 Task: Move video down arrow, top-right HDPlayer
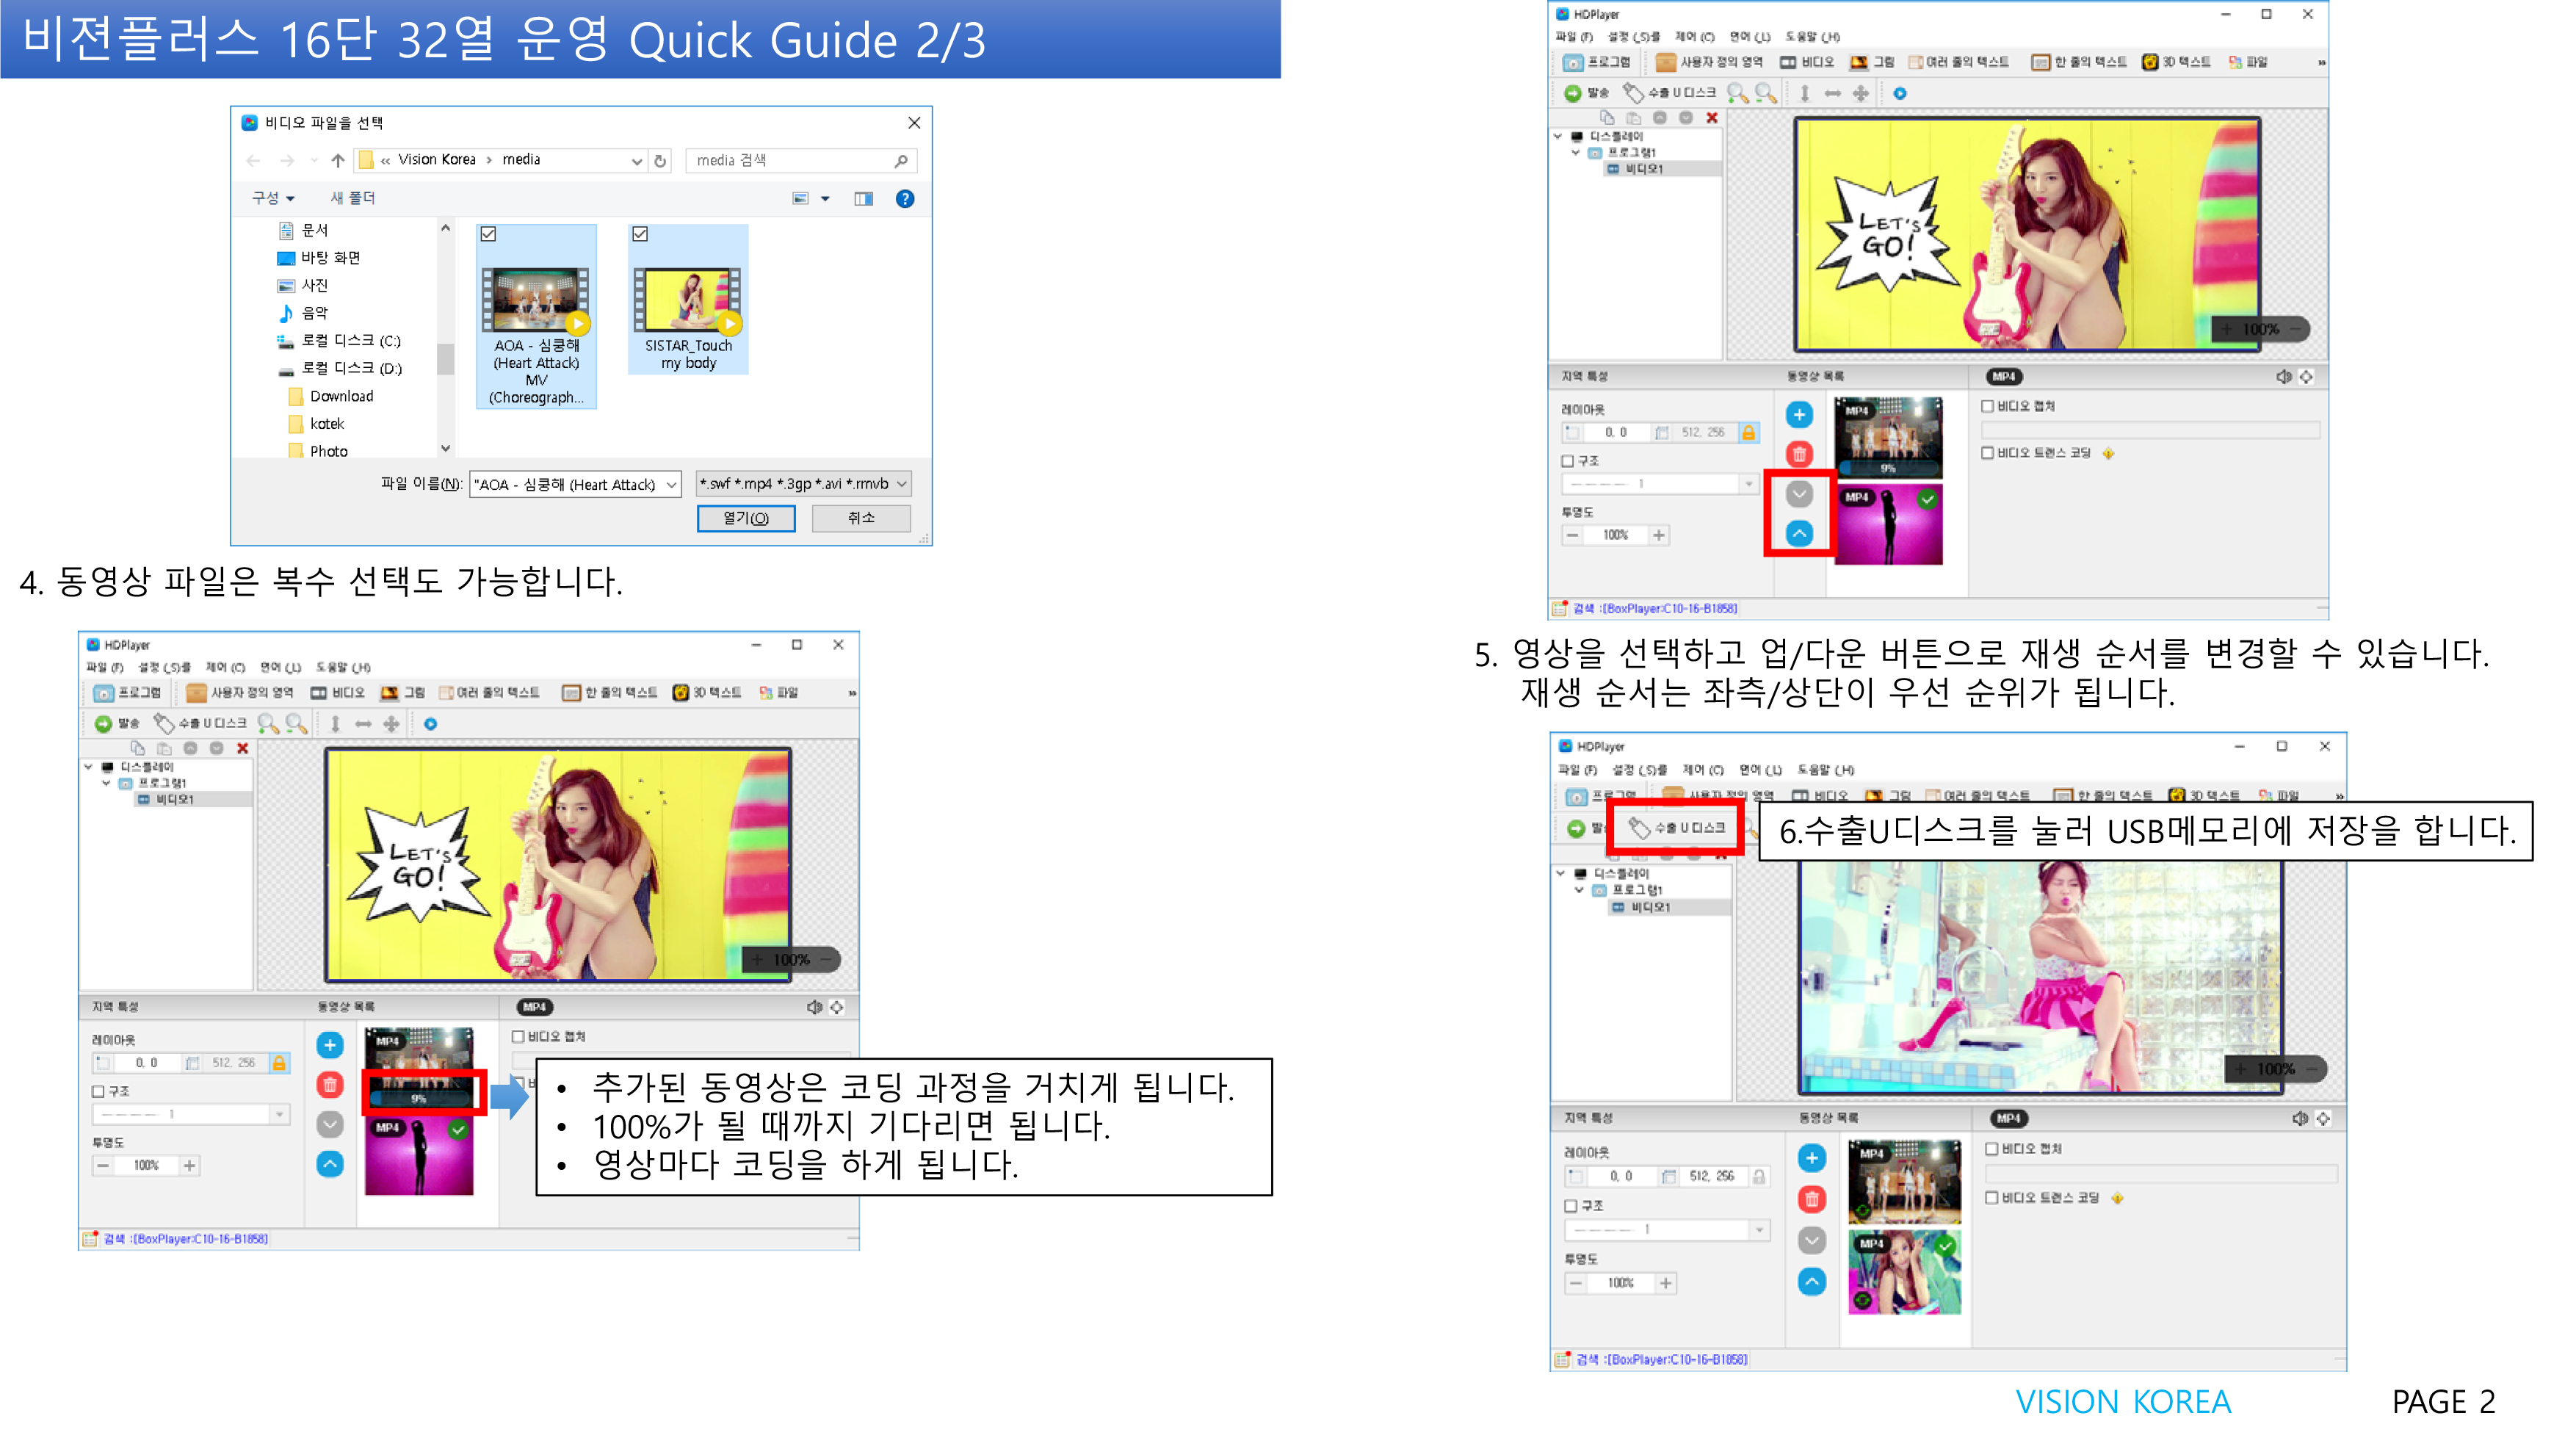[x=1799, y=494]
